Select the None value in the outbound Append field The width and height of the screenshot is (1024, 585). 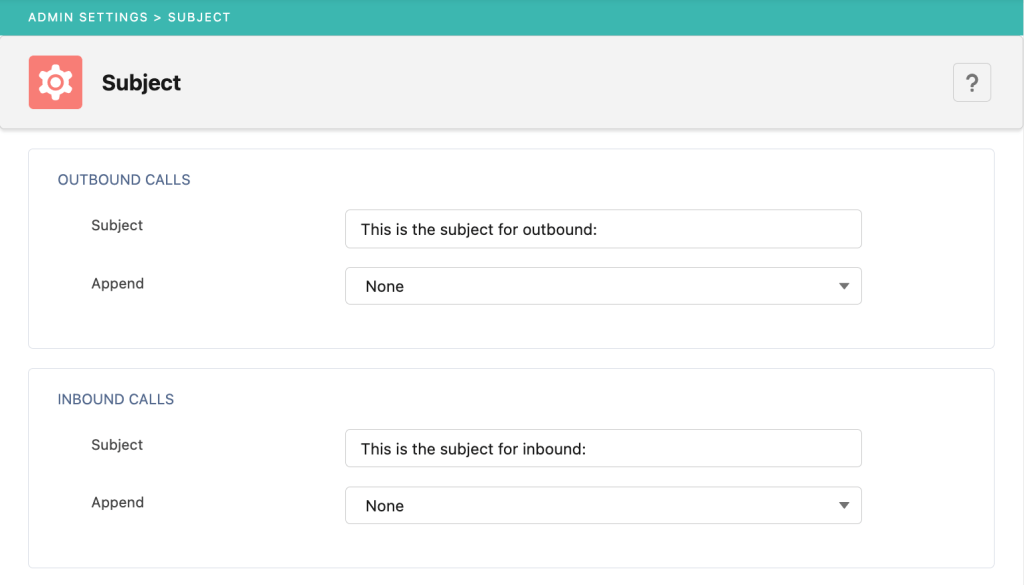click(385, 286)
